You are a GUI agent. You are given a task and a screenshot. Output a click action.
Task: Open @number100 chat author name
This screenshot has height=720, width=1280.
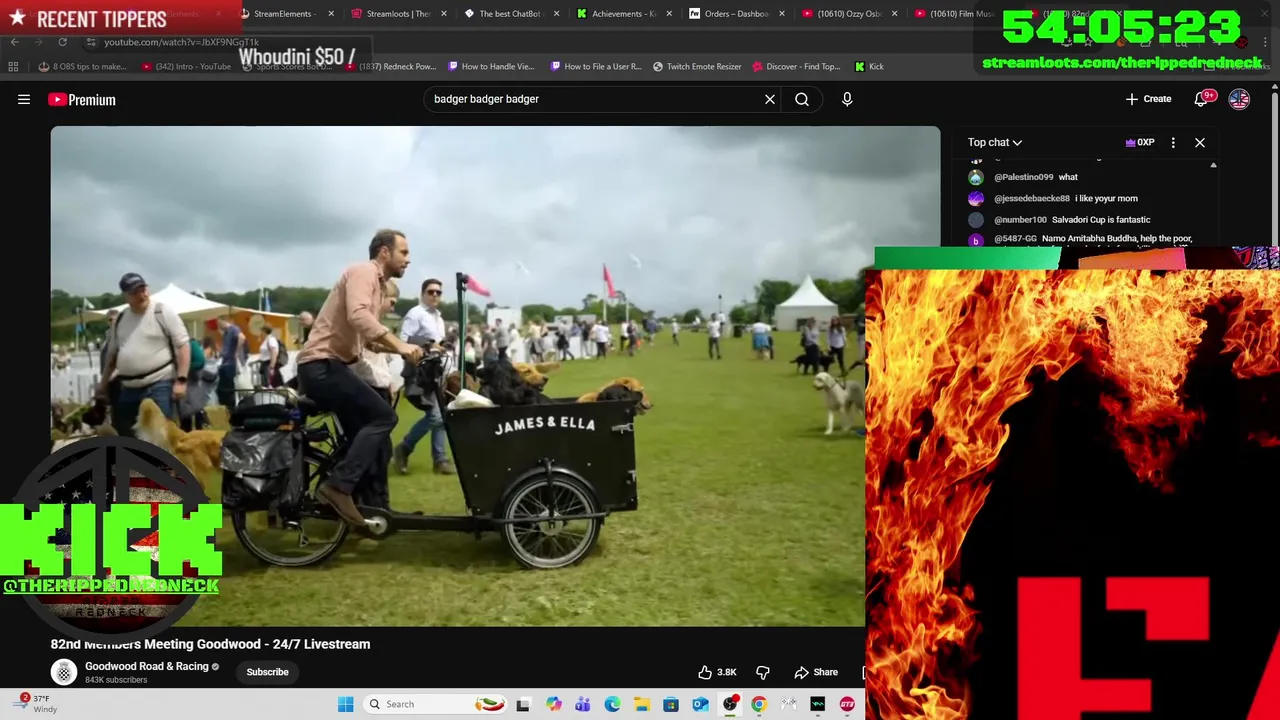(x=1020, y=219)
